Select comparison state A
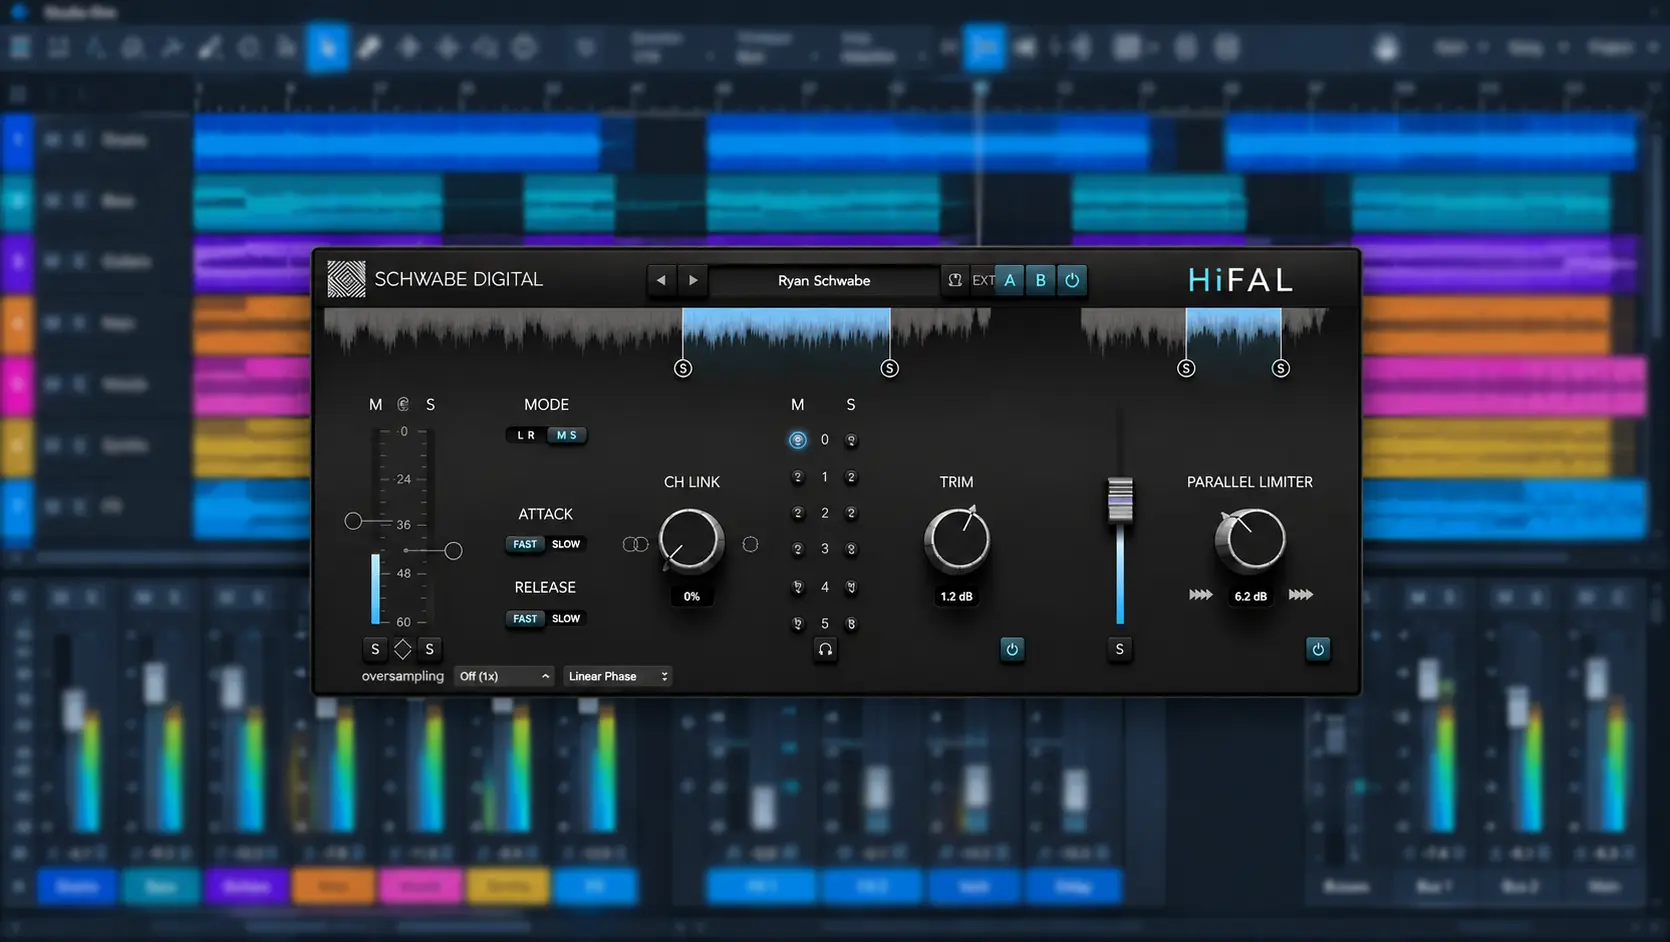This screenshot has width=1670, height=942. [x=1010, y=281]
